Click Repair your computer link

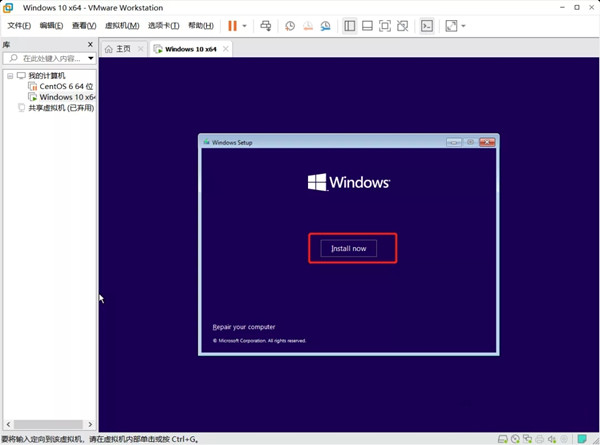coord(244,327)
